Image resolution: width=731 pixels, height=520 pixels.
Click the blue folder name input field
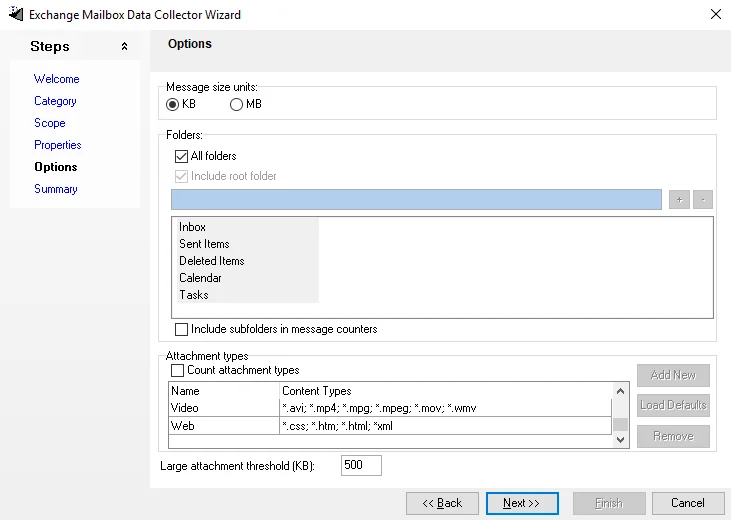(416, 200)
